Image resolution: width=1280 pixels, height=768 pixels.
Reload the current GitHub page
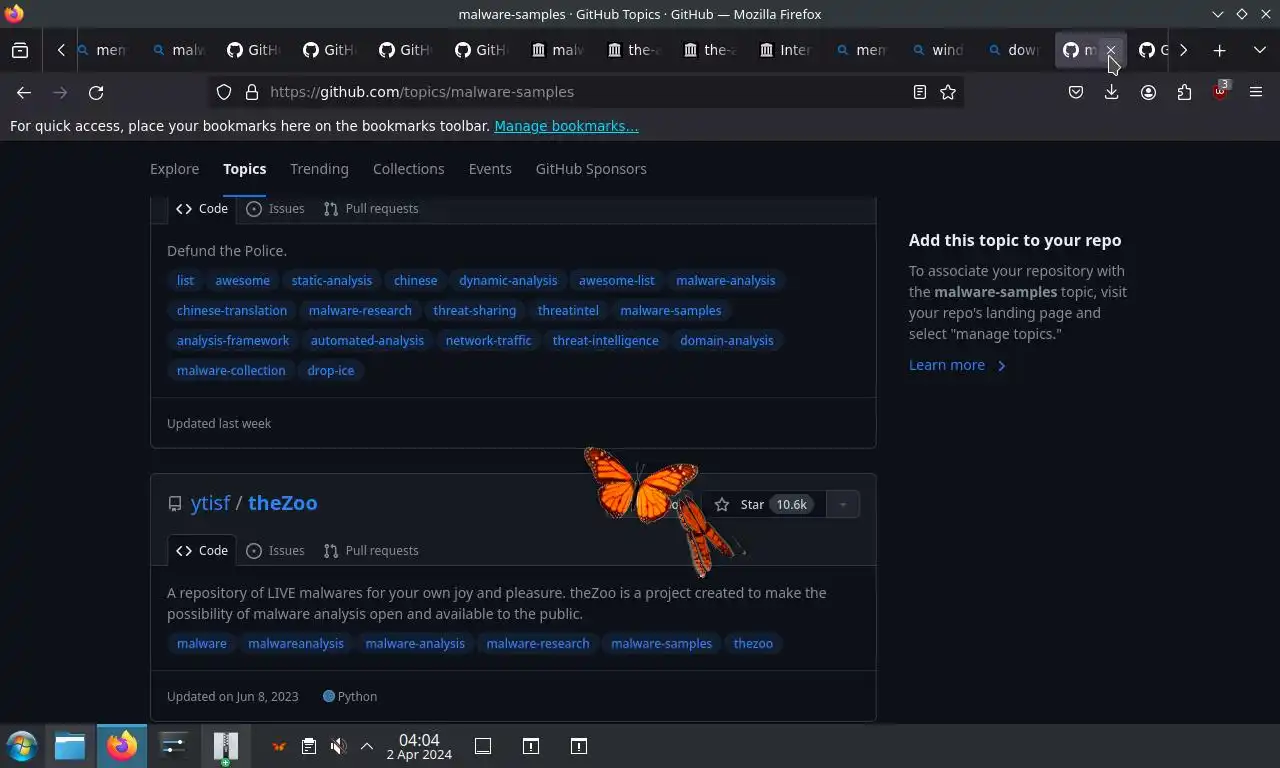click(96, 92)
